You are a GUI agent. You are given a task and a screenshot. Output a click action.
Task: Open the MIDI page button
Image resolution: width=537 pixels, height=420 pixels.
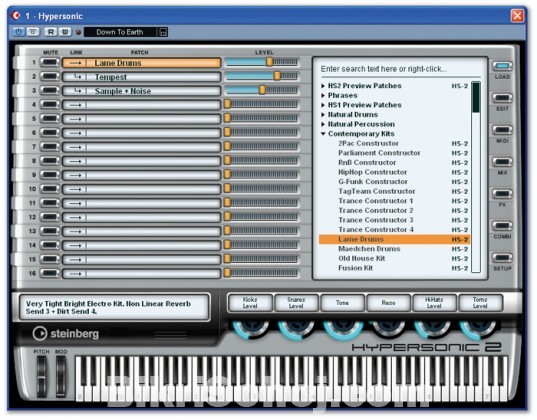pyautogui.click(x=502, y=130)
